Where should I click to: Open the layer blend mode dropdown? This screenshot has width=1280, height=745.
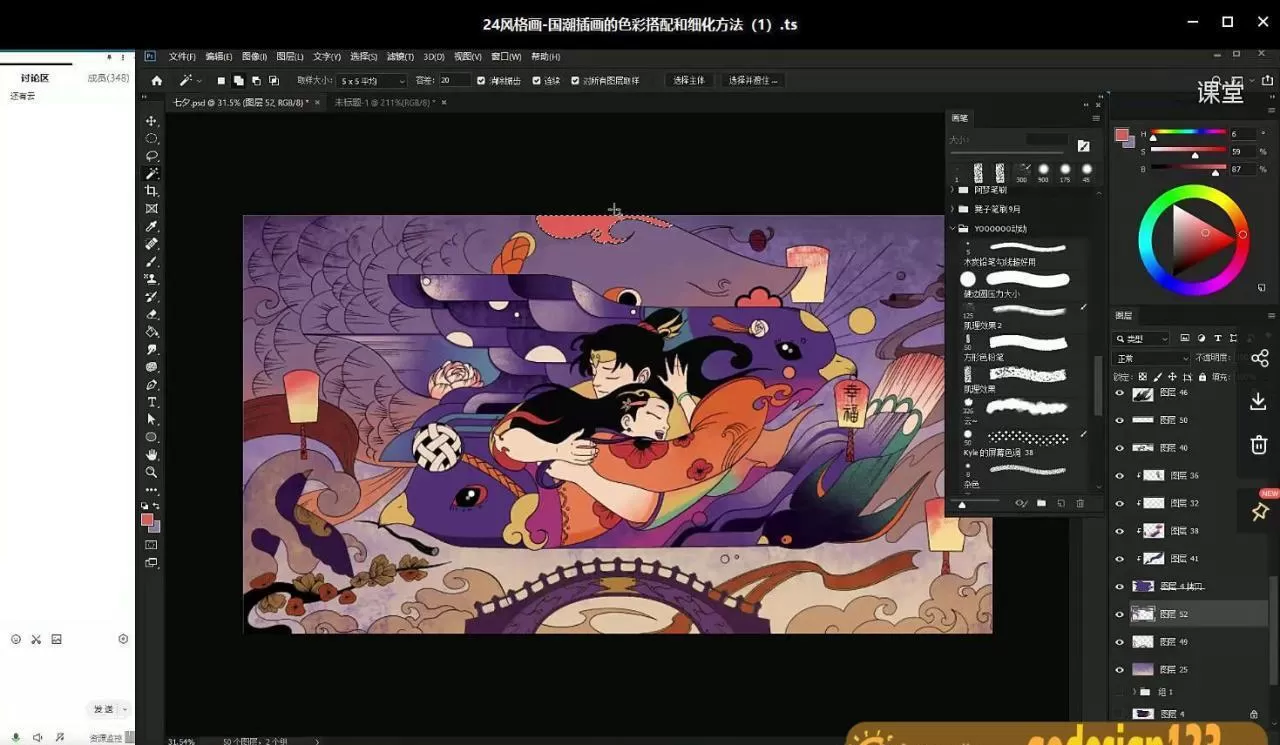[x=1150, y=357]
